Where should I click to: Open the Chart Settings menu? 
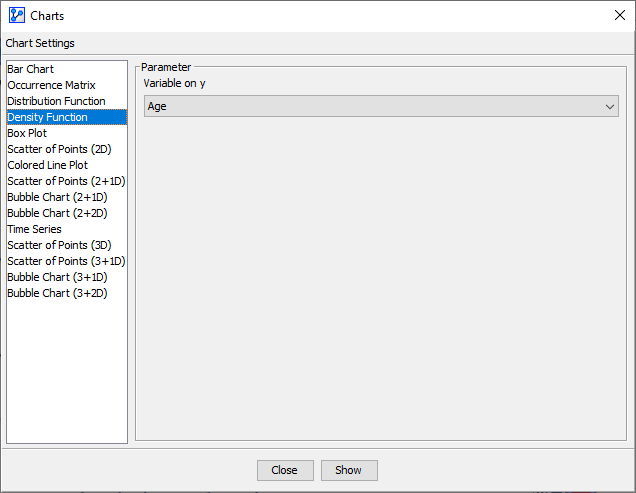coord(40,43)
